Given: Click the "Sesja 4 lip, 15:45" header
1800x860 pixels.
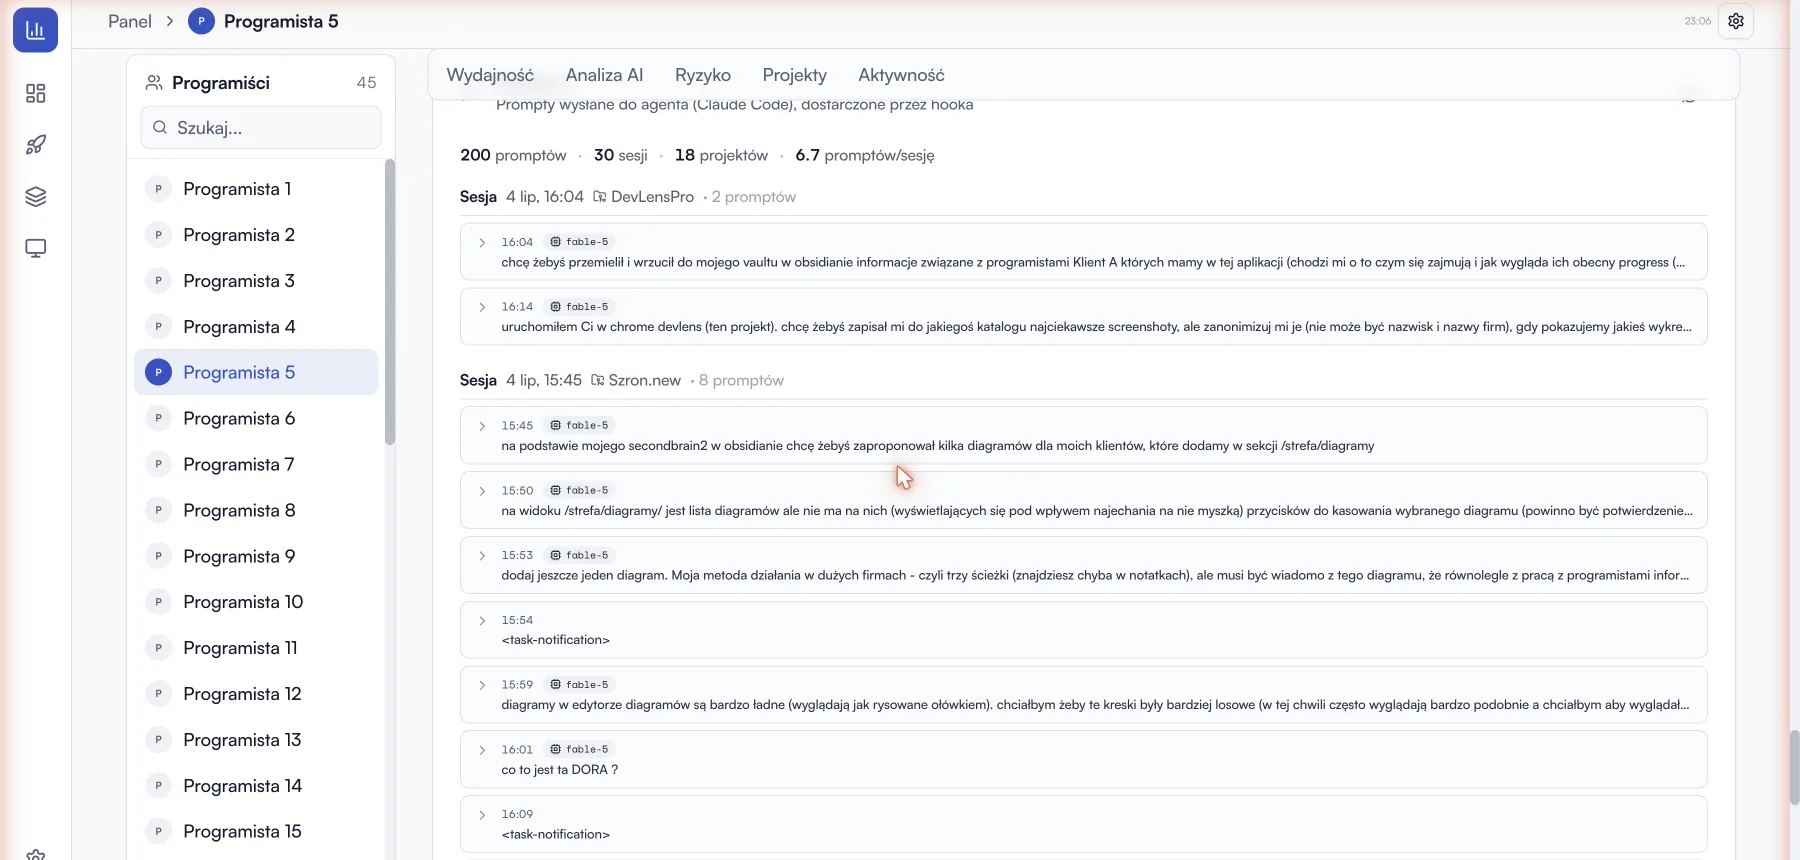Looking at the screenshot, I should tap(521, 380).
